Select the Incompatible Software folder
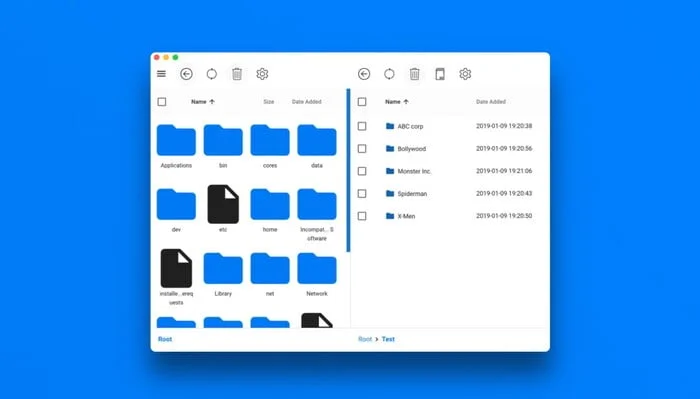This screenshot has height=399, width=700. point(317,204)
